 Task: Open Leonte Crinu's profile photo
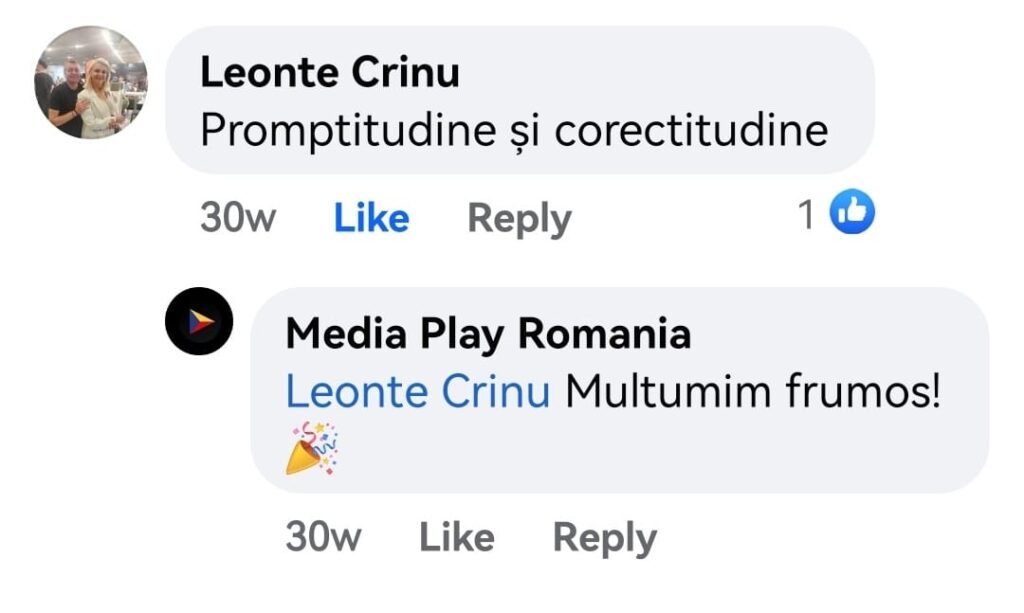coord(91,83)
